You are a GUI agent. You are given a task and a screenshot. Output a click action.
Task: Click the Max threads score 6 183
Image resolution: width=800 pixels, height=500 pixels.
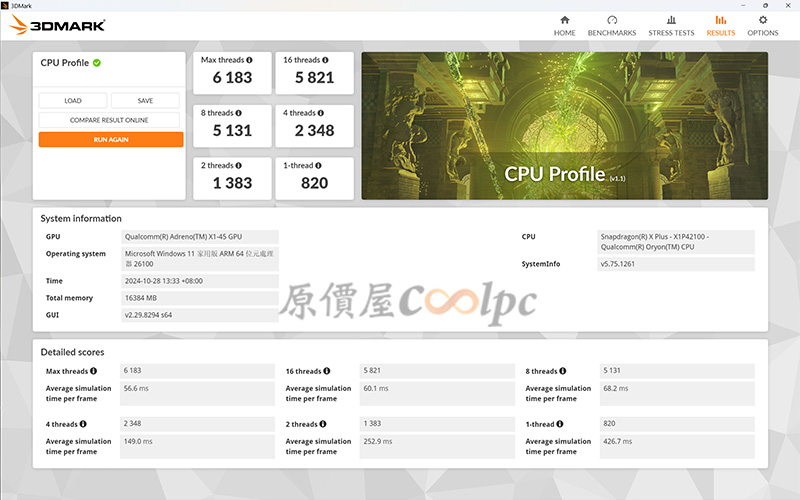(232, 78)
